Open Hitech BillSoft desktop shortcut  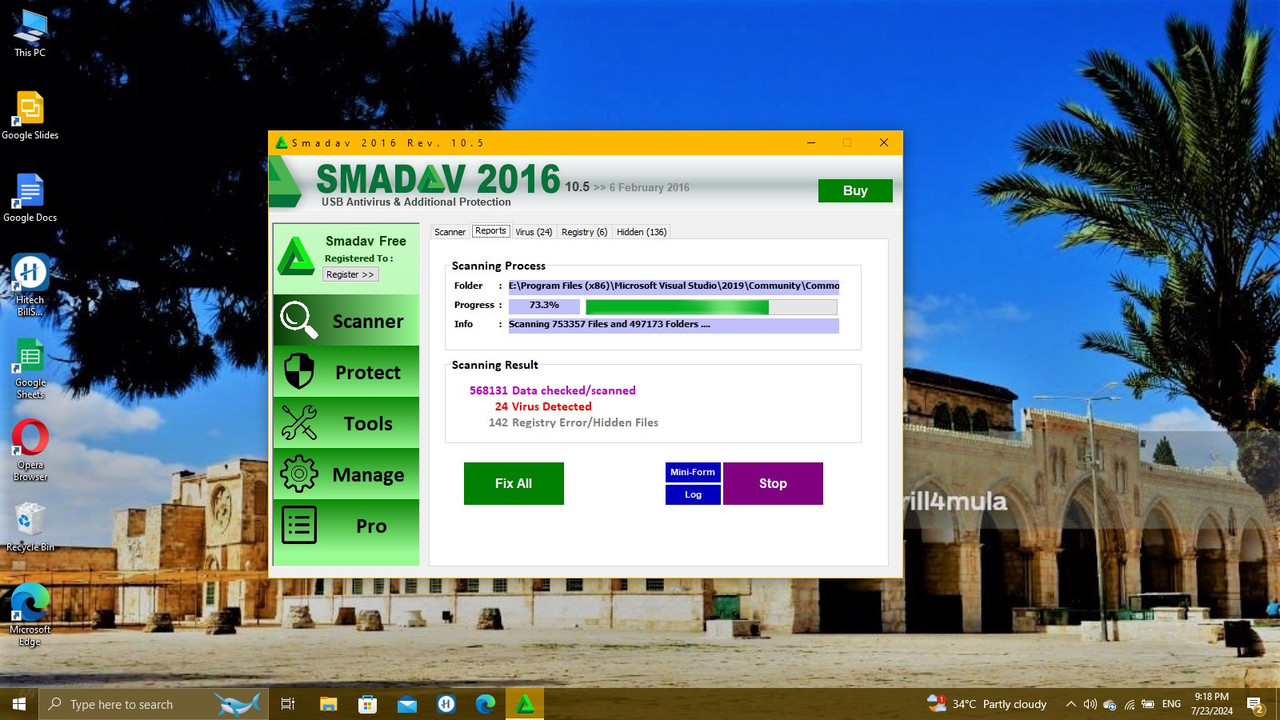(30, 286)
